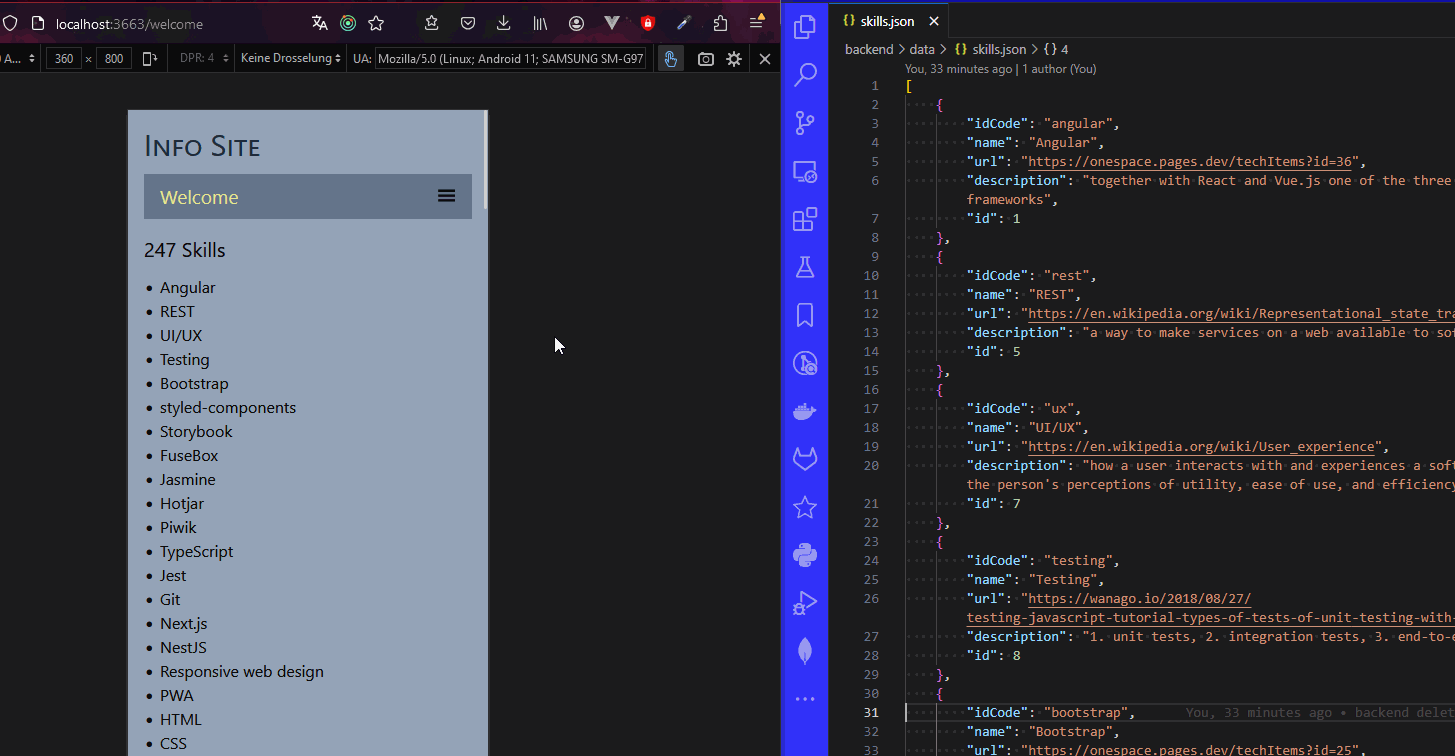This screenshot has height=756, width=1455.
Task: Open the Source Control view
Action: point(805,123)
